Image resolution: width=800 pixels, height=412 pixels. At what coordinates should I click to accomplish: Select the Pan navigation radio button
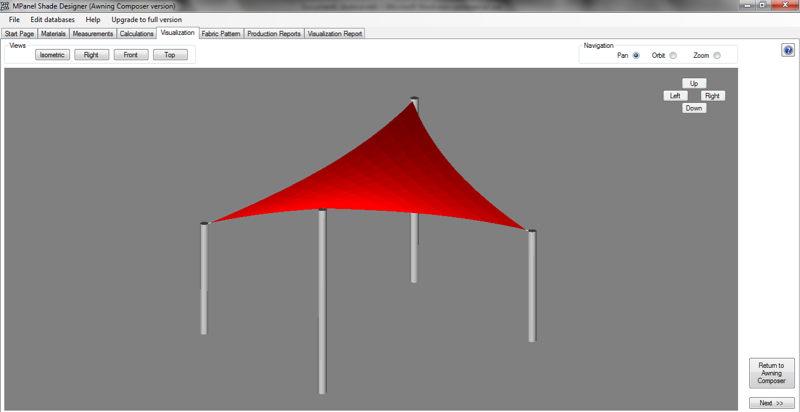(636, 56)
